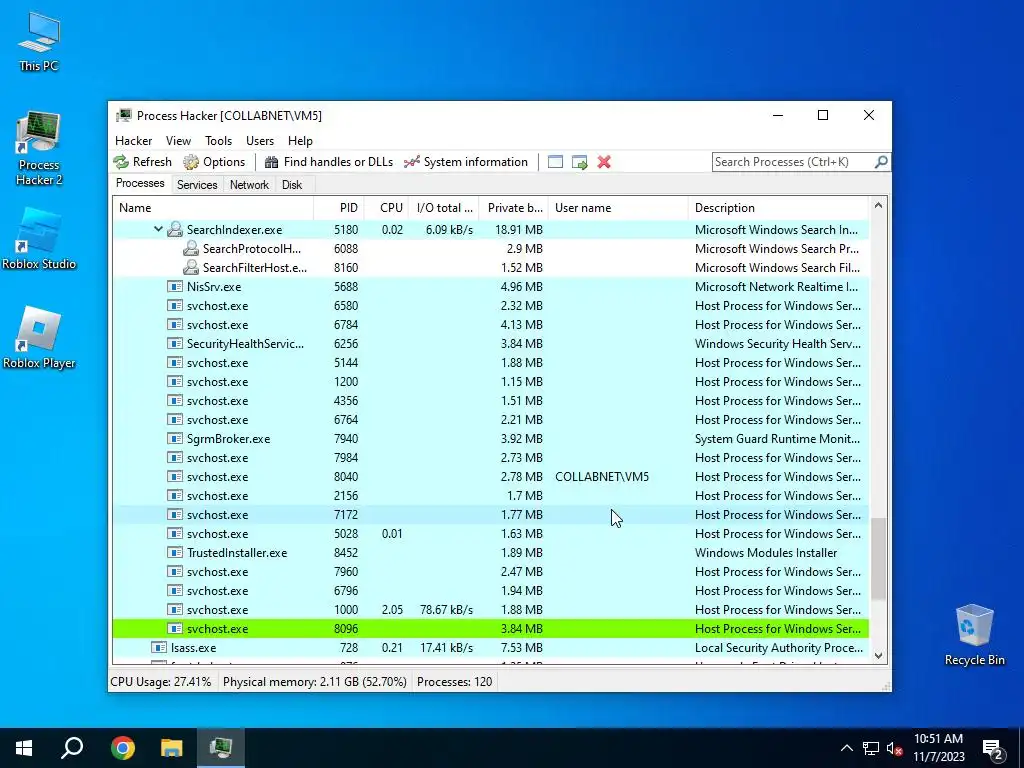Click CPU Usage in status bar
1024x768 pixels.
[161, 682]
